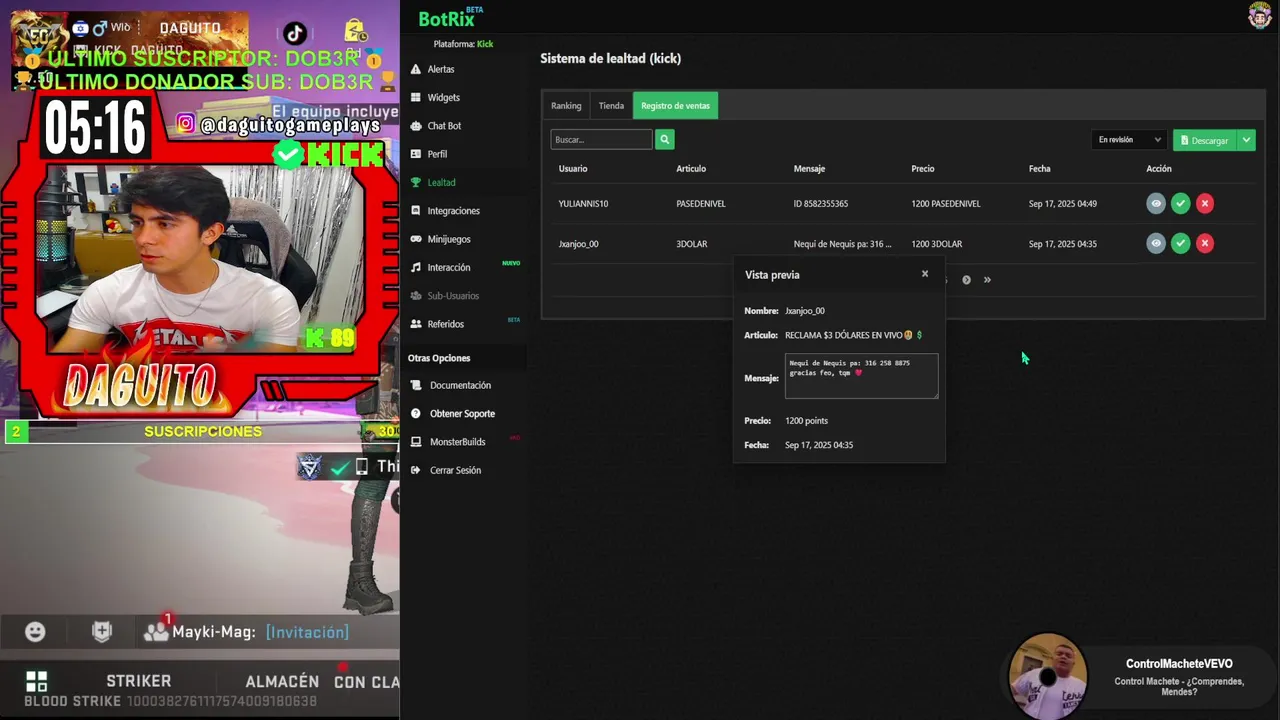Click the Interacción music note icon
The width and height of the screenshot is (1280, 720).
(416, 267)
